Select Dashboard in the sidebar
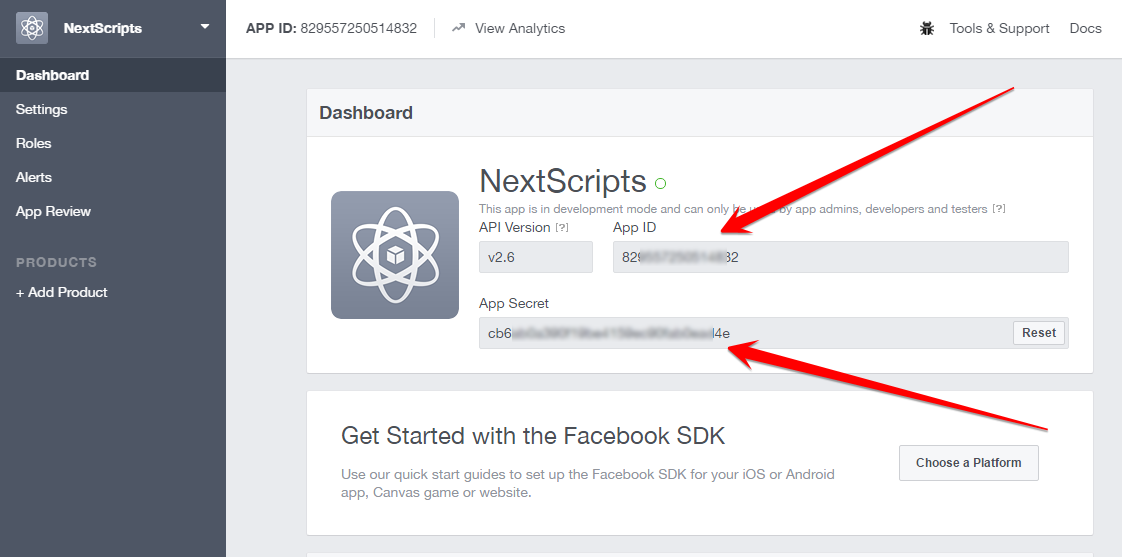 coord(112,75)
